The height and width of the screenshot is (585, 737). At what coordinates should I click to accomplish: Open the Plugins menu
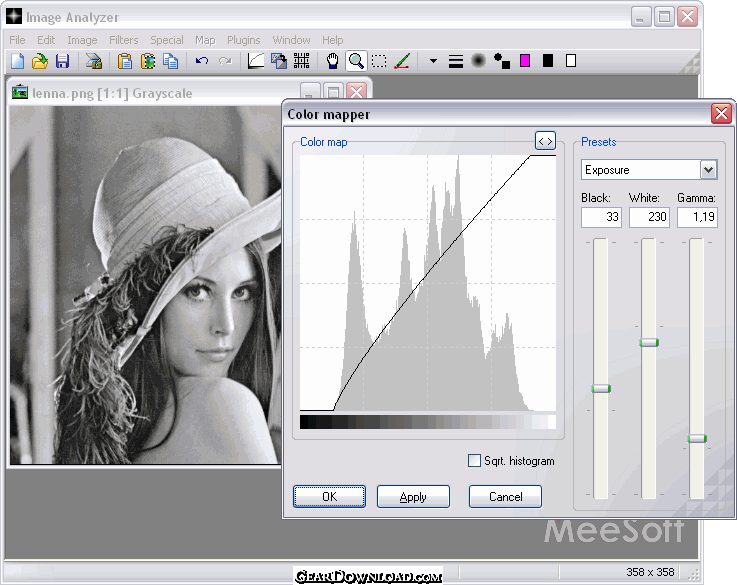(243, 40)
